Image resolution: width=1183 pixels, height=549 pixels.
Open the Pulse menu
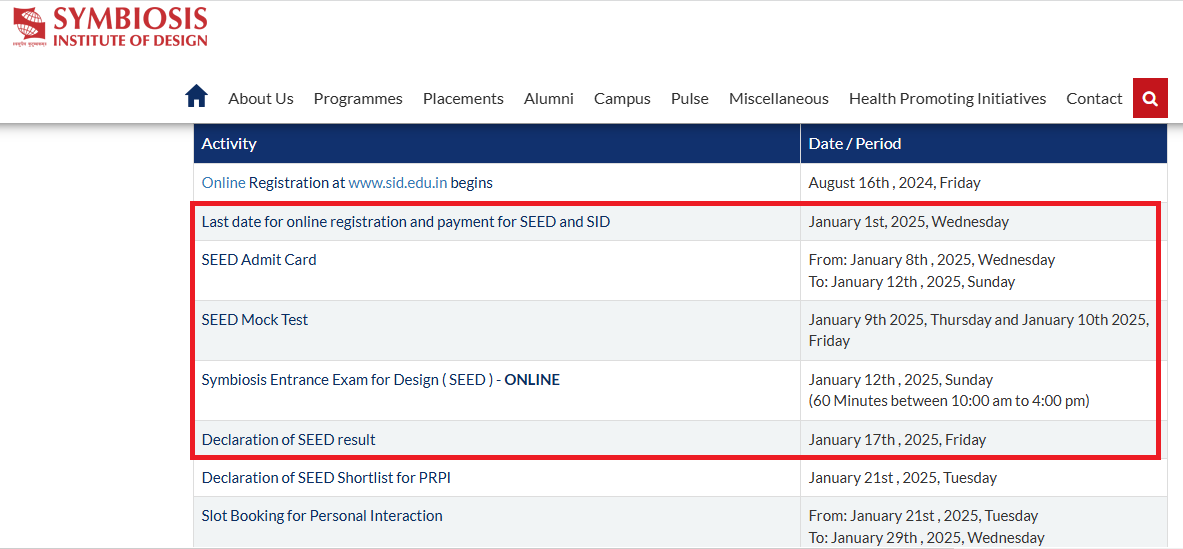[x=690, y=99]
